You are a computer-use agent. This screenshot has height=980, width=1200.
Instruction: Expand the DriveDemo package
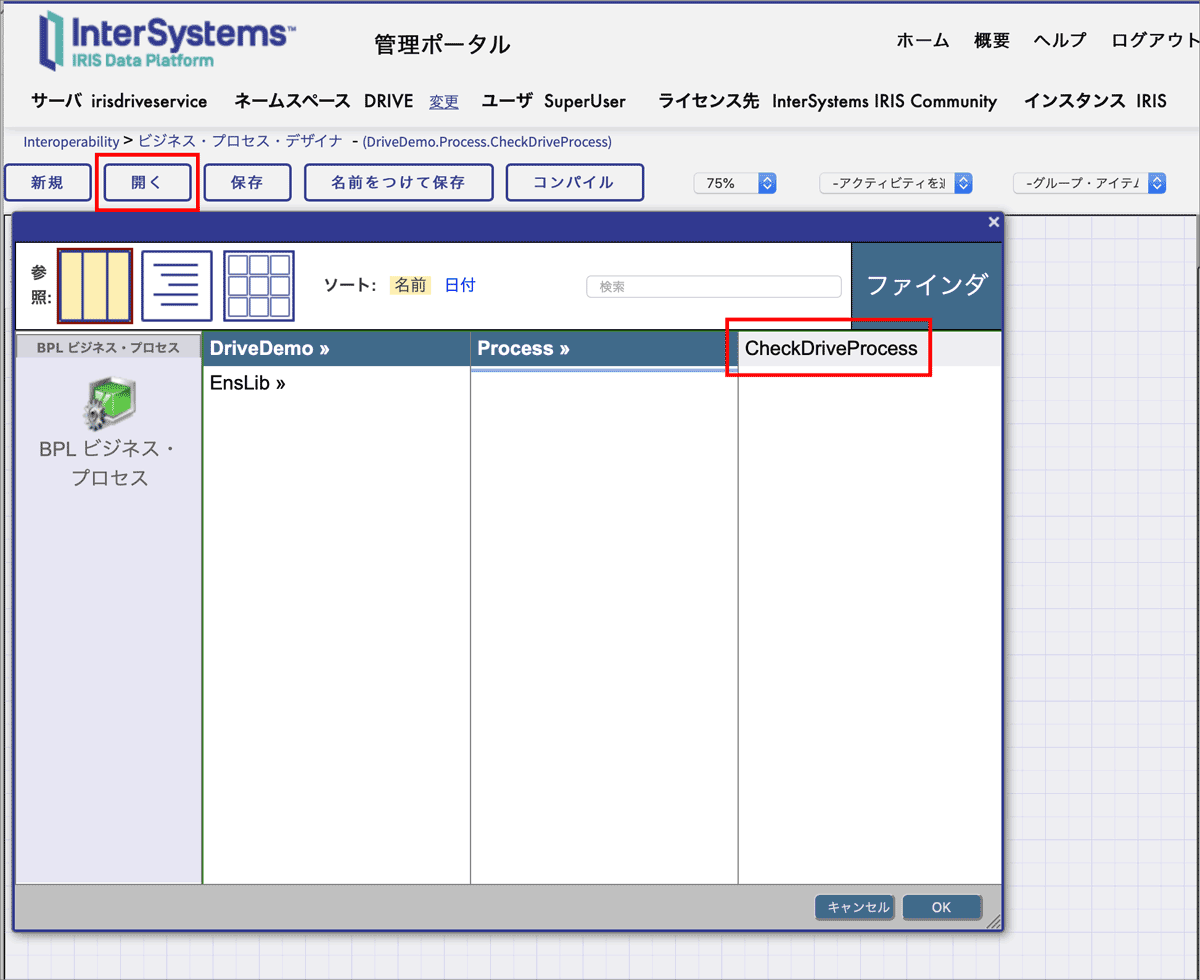(x=336, y=348)
